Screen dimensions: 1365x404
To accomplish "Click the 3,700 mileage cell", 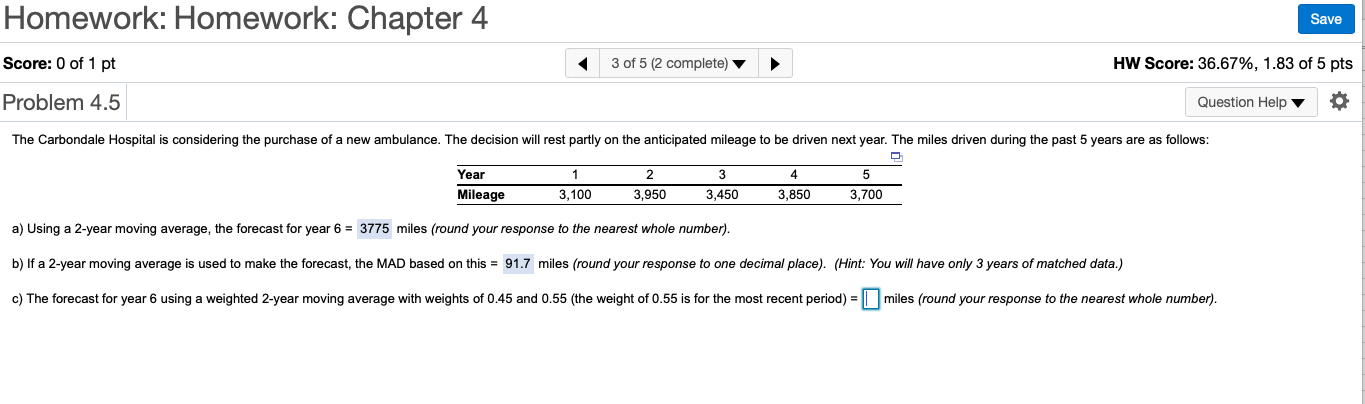I will [866, 195].
